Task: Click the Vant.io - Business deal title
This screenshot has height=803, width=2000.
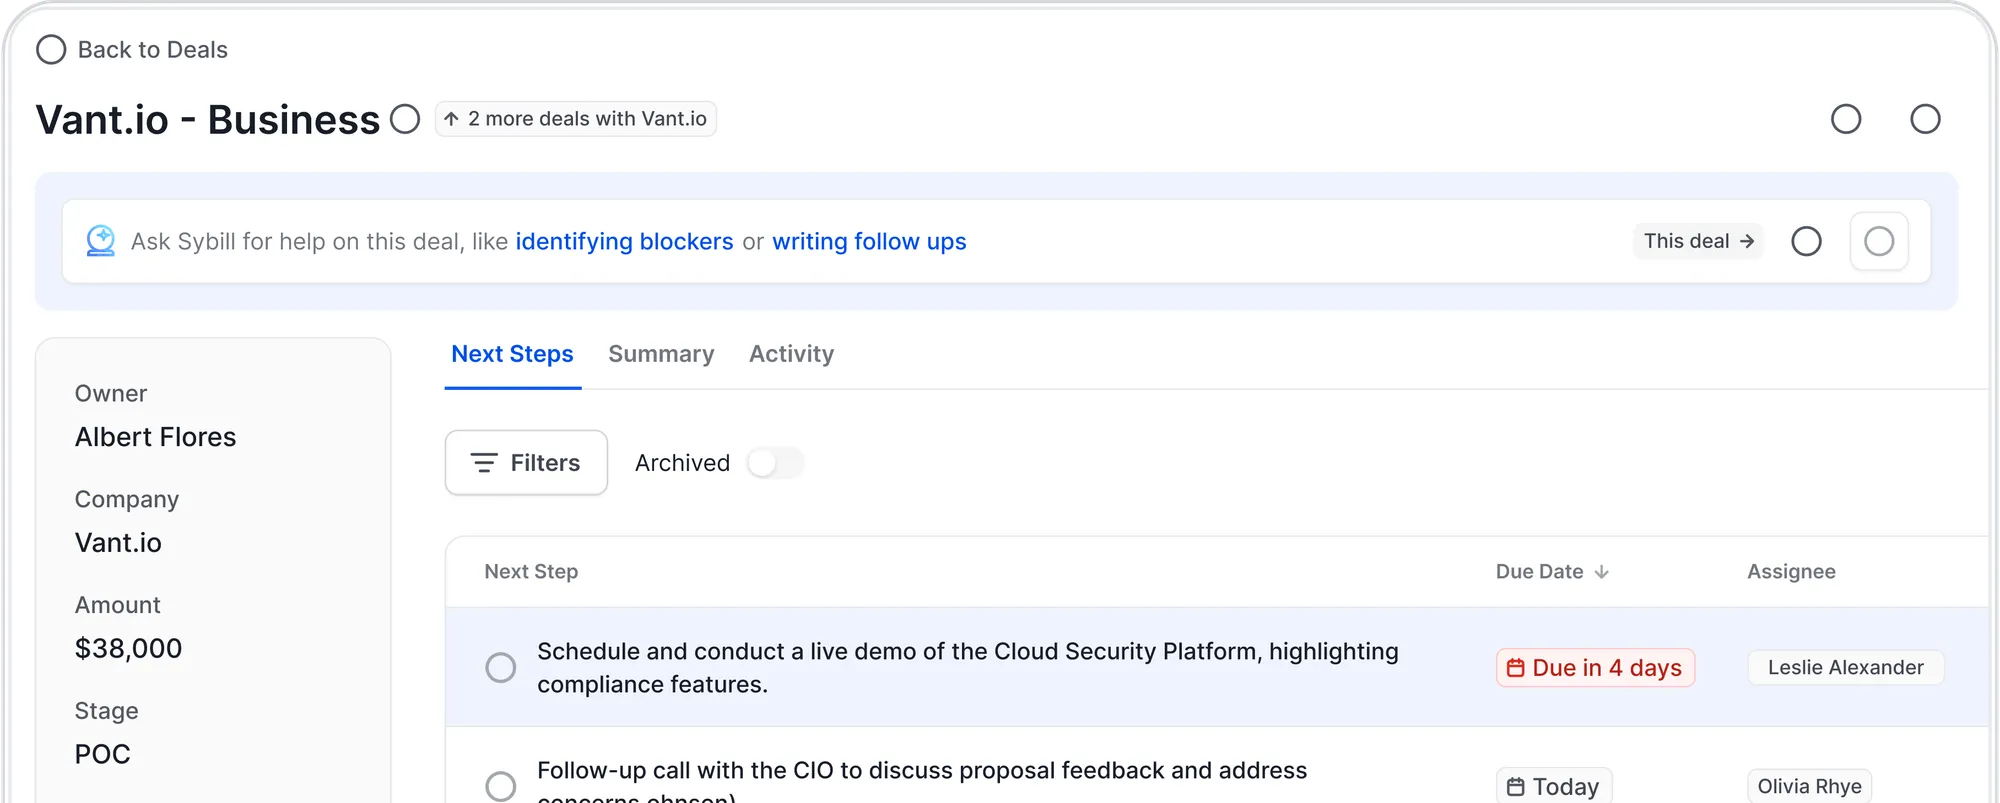Action: 208,120
